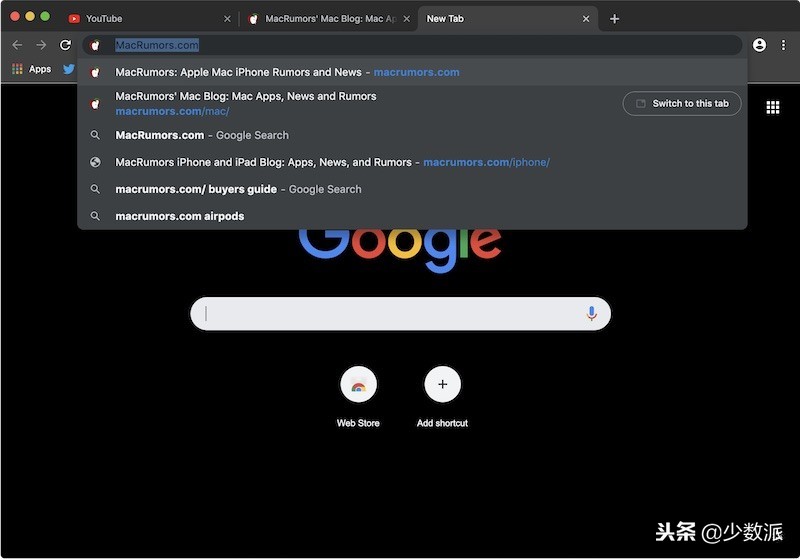Open the Apps bookmarks grid icon

pyautogui.click(x=17, y=69)
